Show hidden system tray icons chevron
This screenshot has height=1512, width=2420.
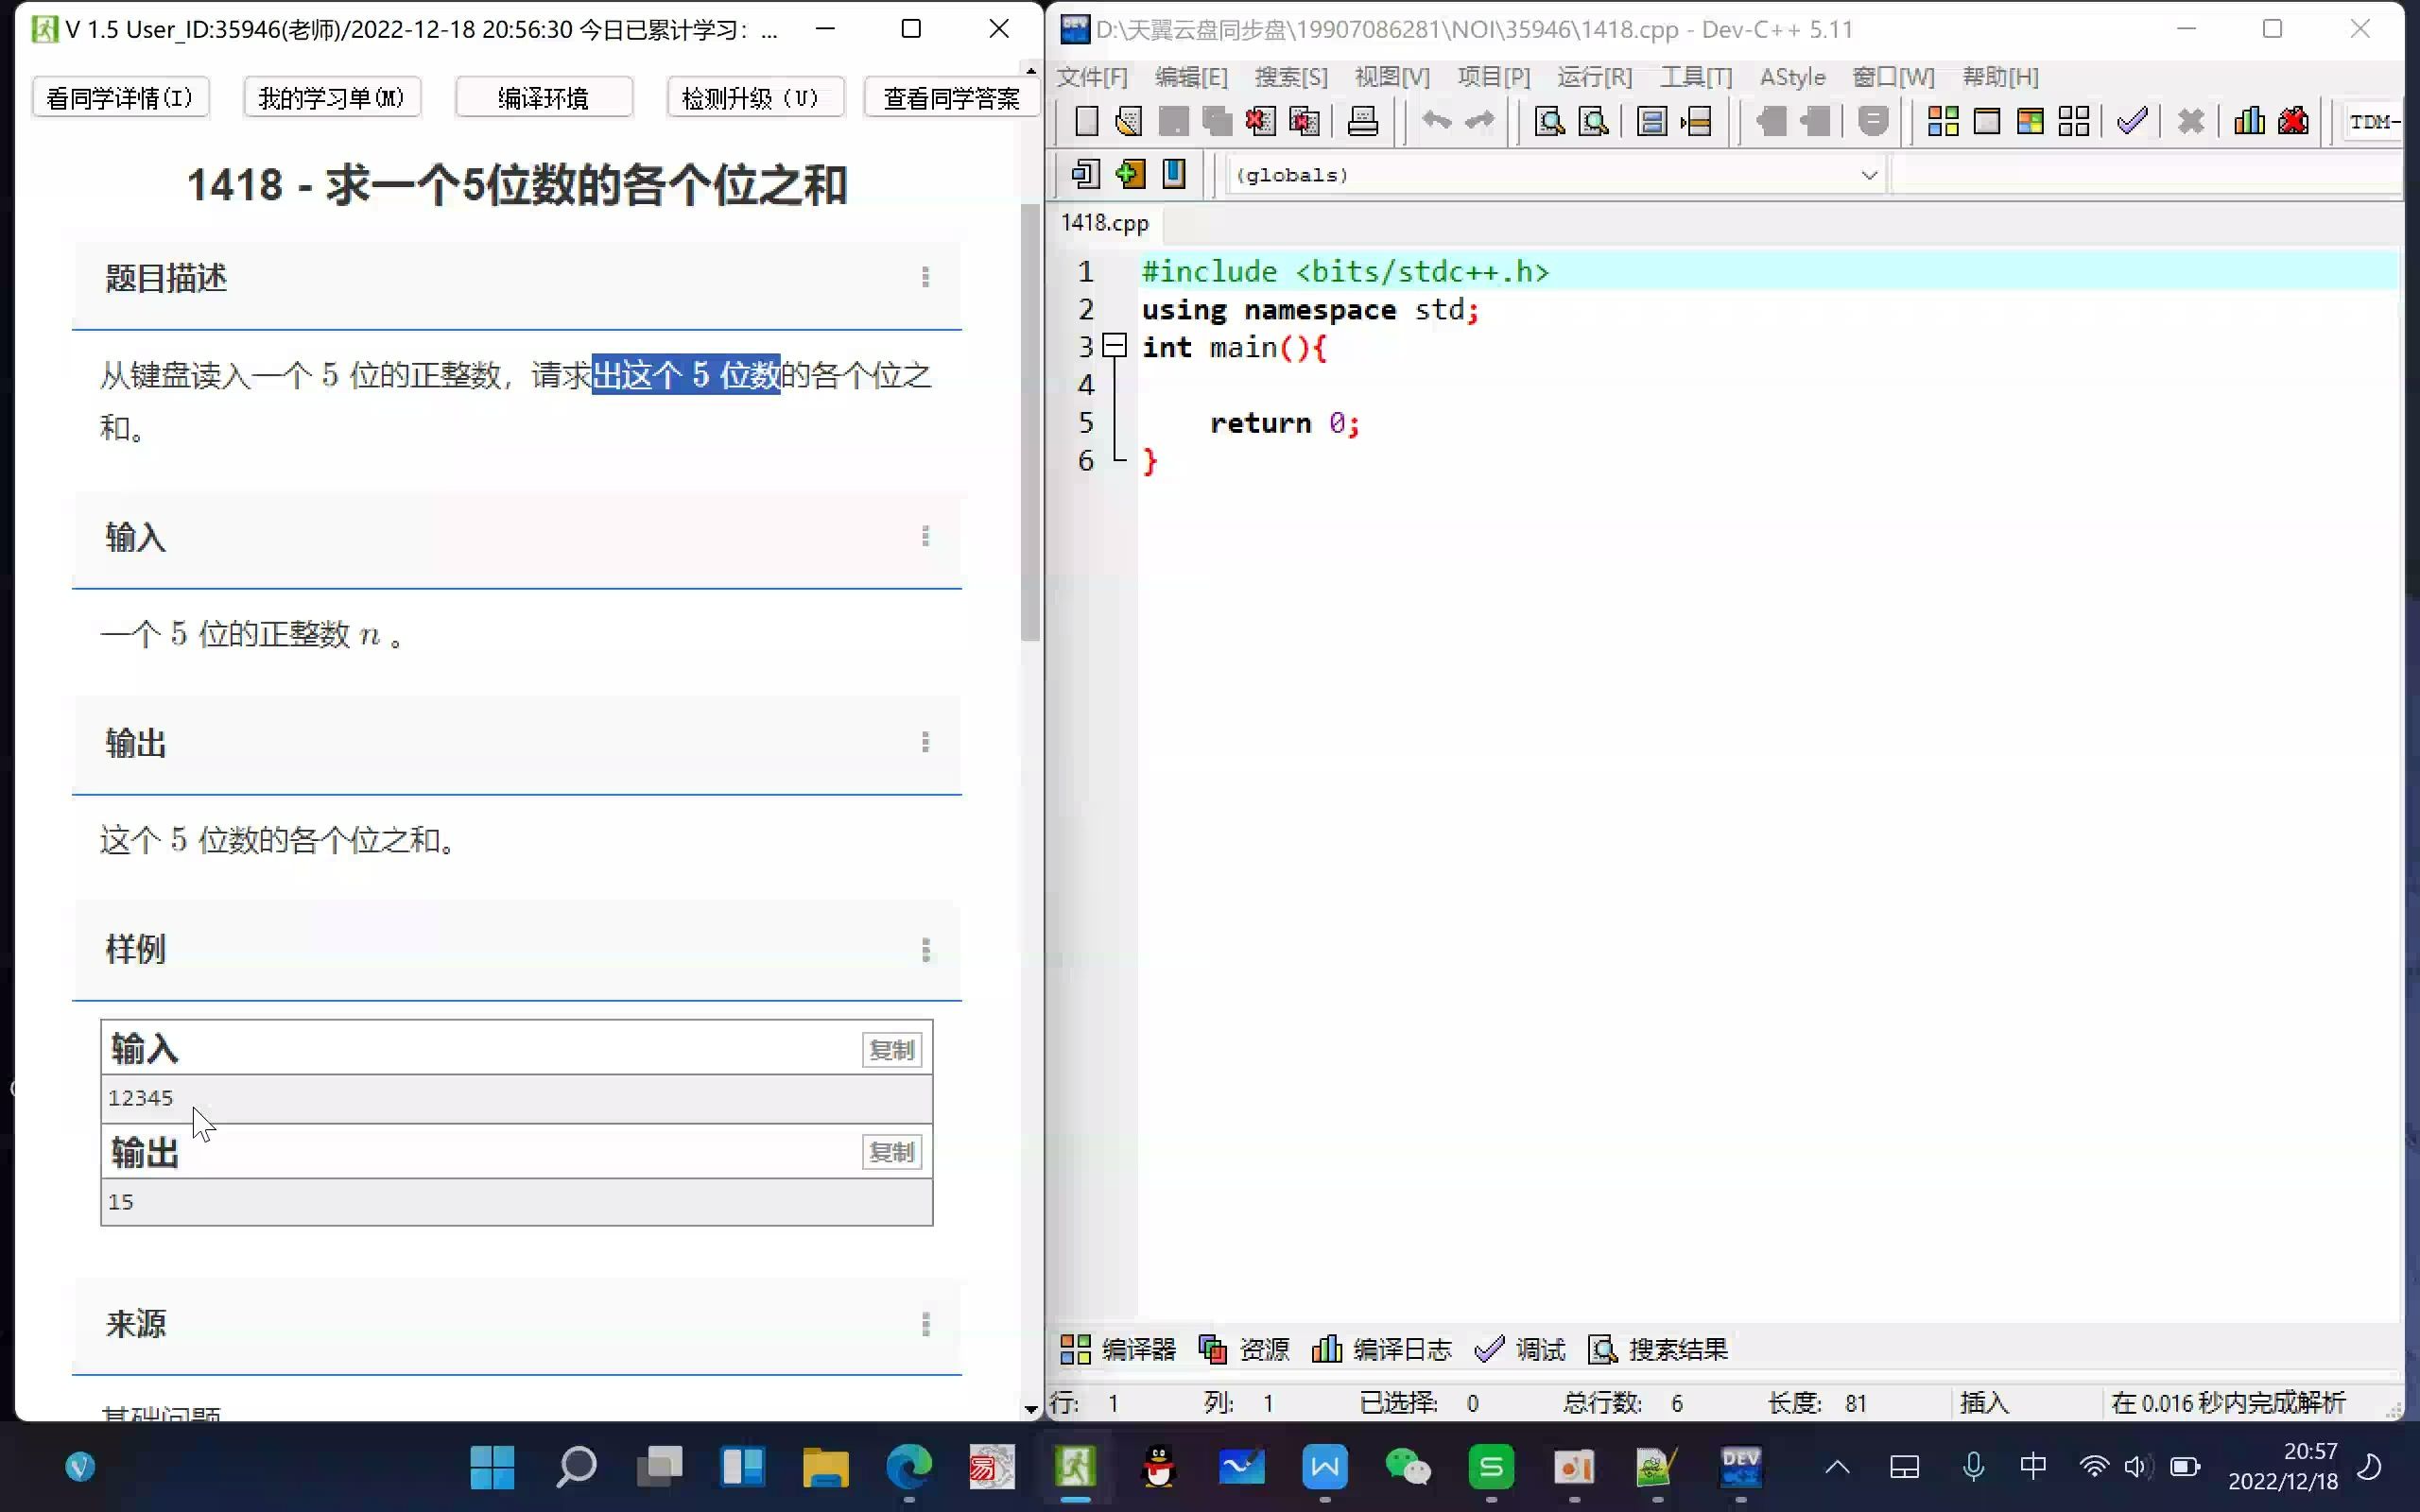[x=1837, y=1467]
